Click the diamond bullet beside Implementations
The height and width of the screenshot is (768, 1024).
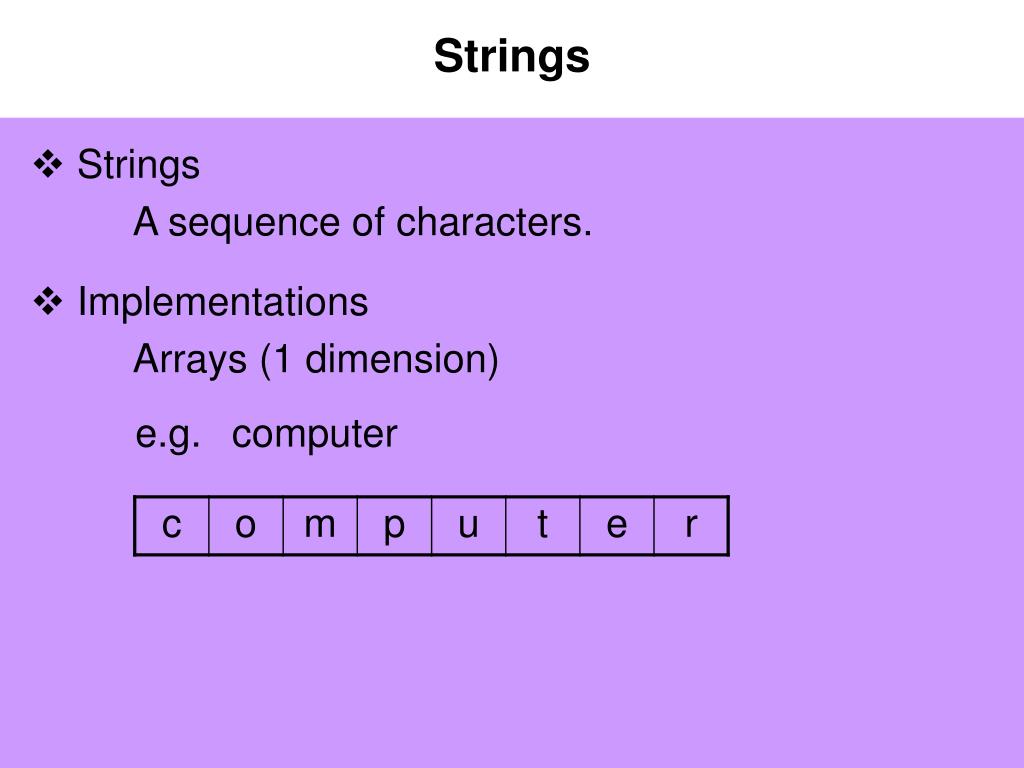tap(48, 302)
